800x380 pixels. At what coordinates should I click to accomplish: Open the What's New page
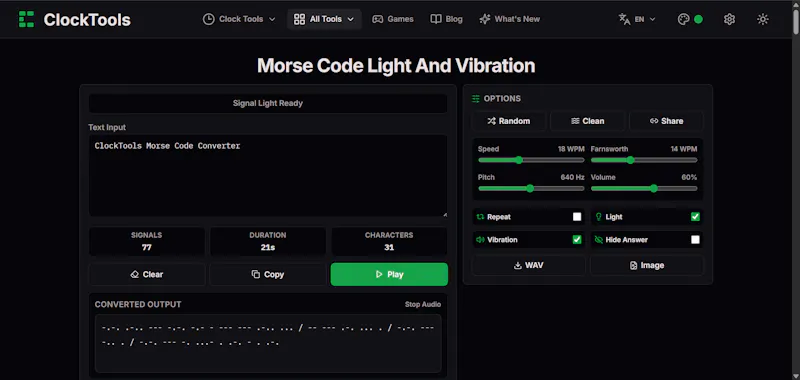(x=510, y=19)
